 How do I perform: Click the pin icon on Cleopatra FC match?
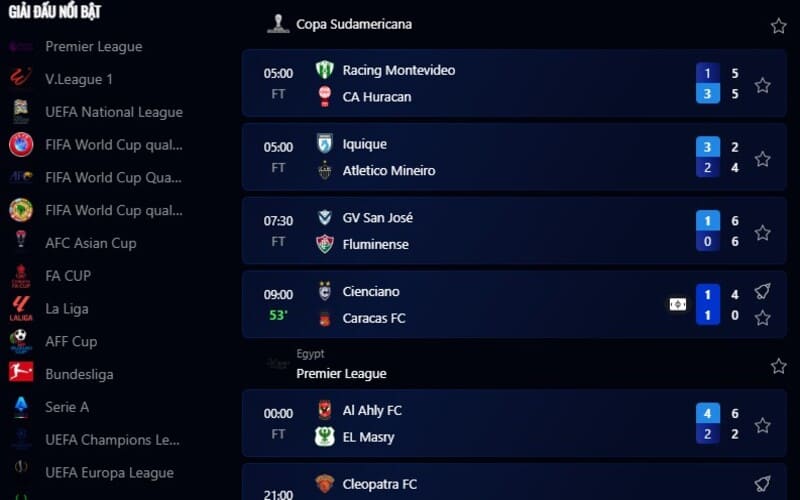pos(762,484)
